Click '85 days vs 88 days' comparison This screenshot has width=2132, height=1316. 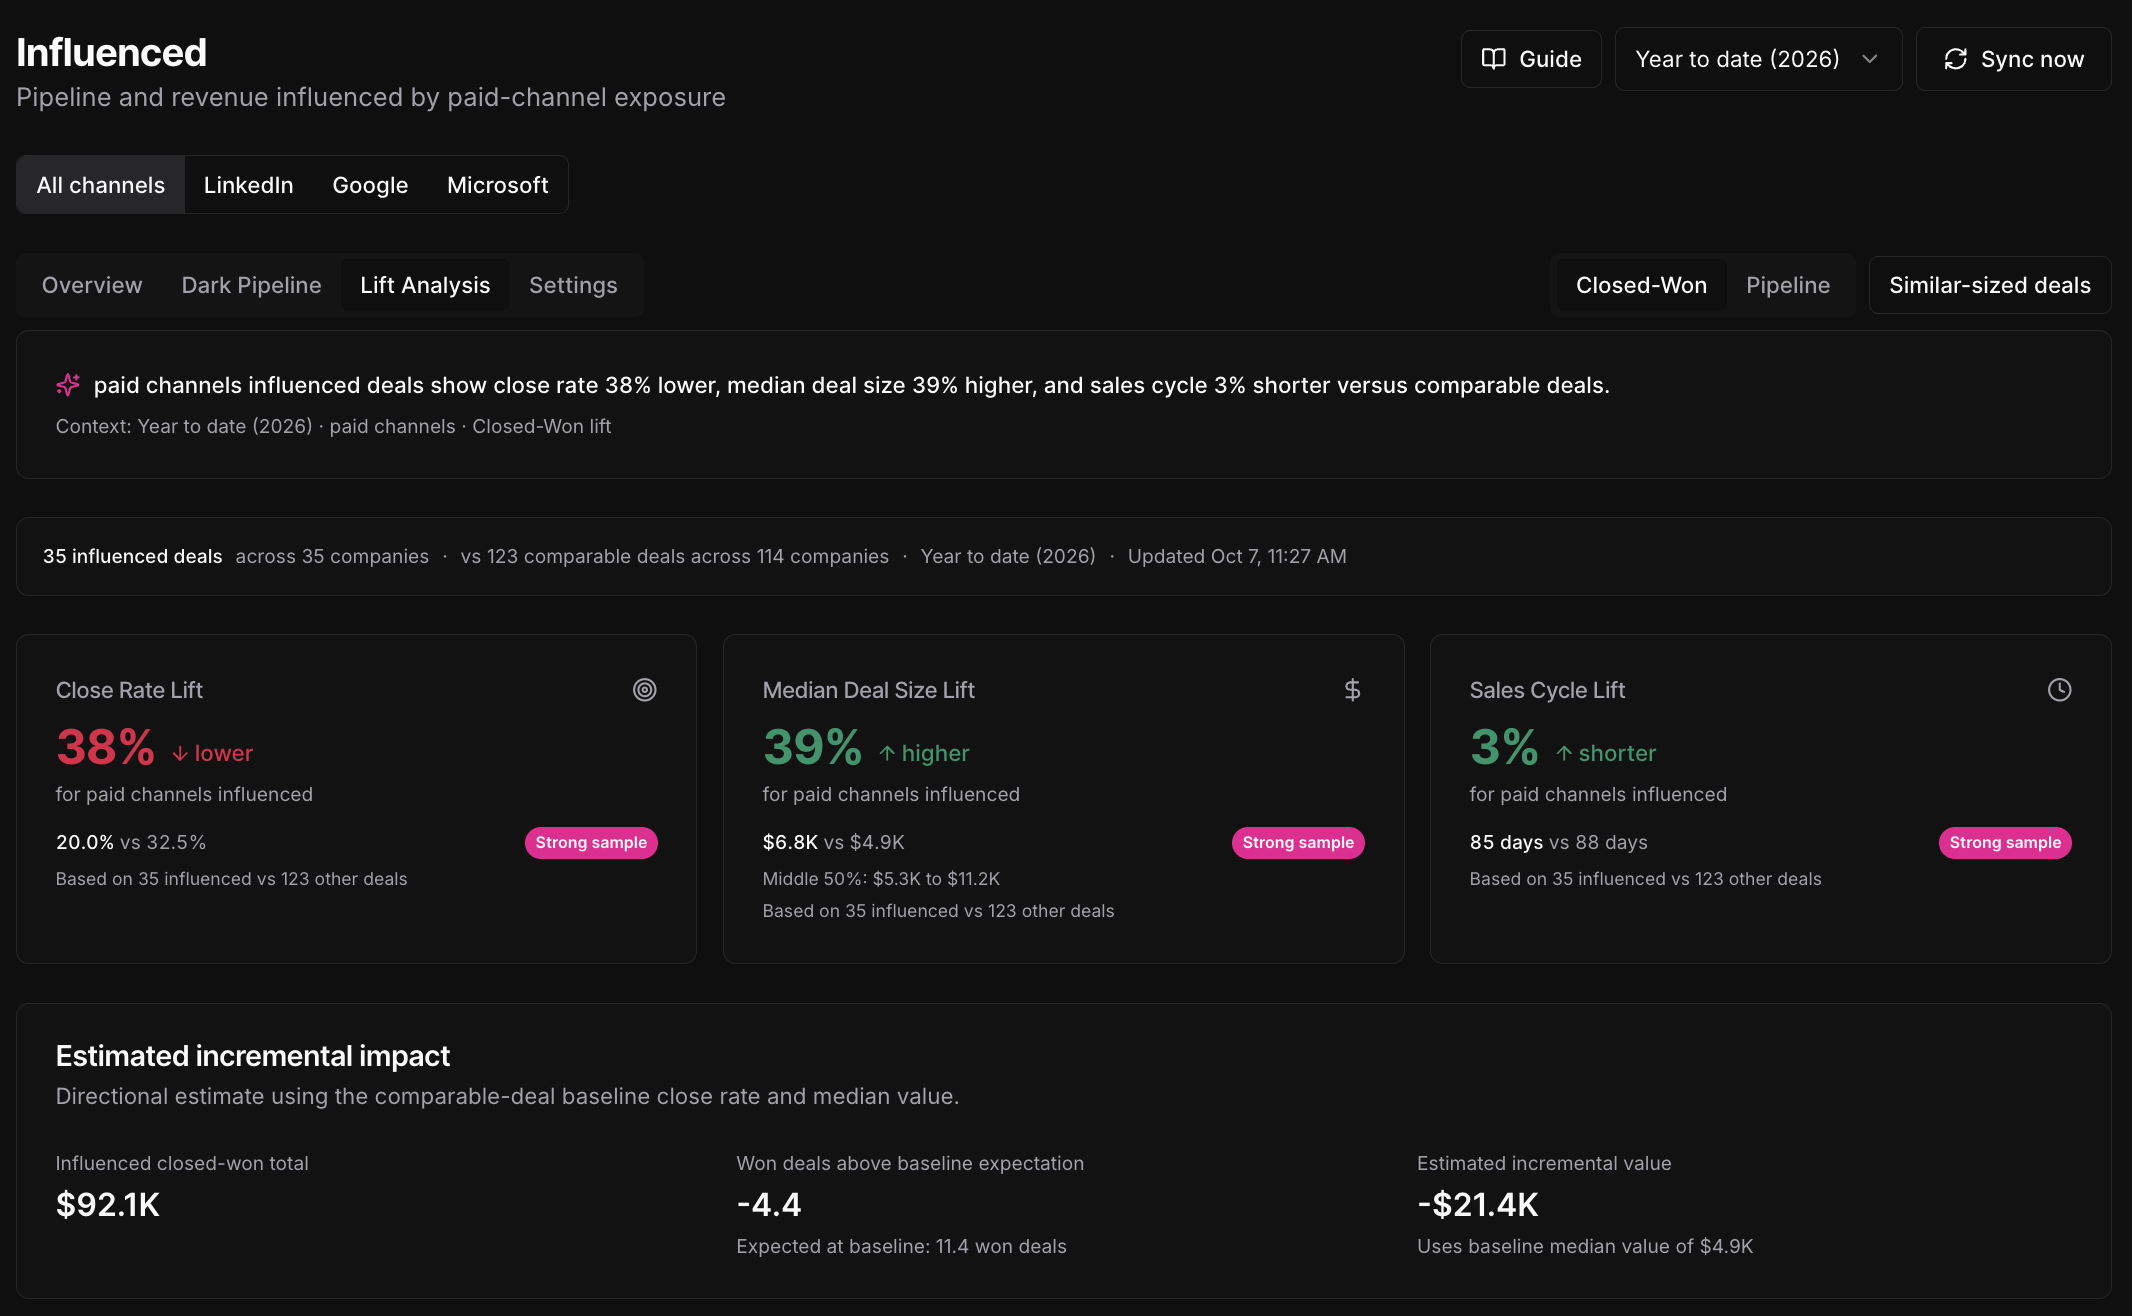point(1558,842)
